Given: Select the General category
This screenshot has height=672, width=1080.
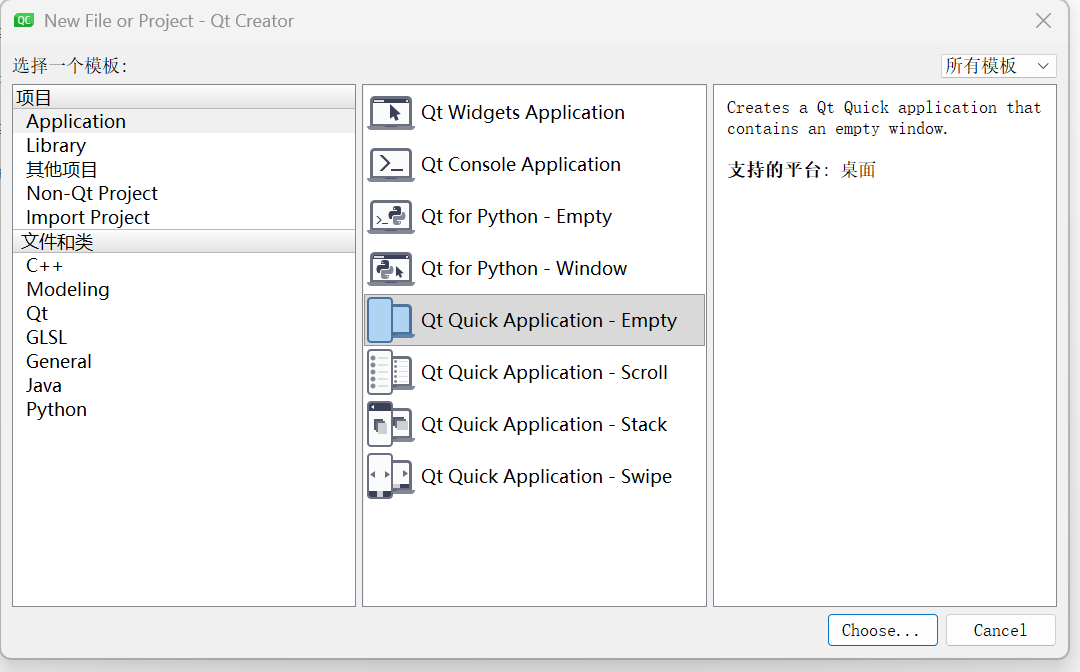Looking at the screenshot, I should (x=184, y=361).
